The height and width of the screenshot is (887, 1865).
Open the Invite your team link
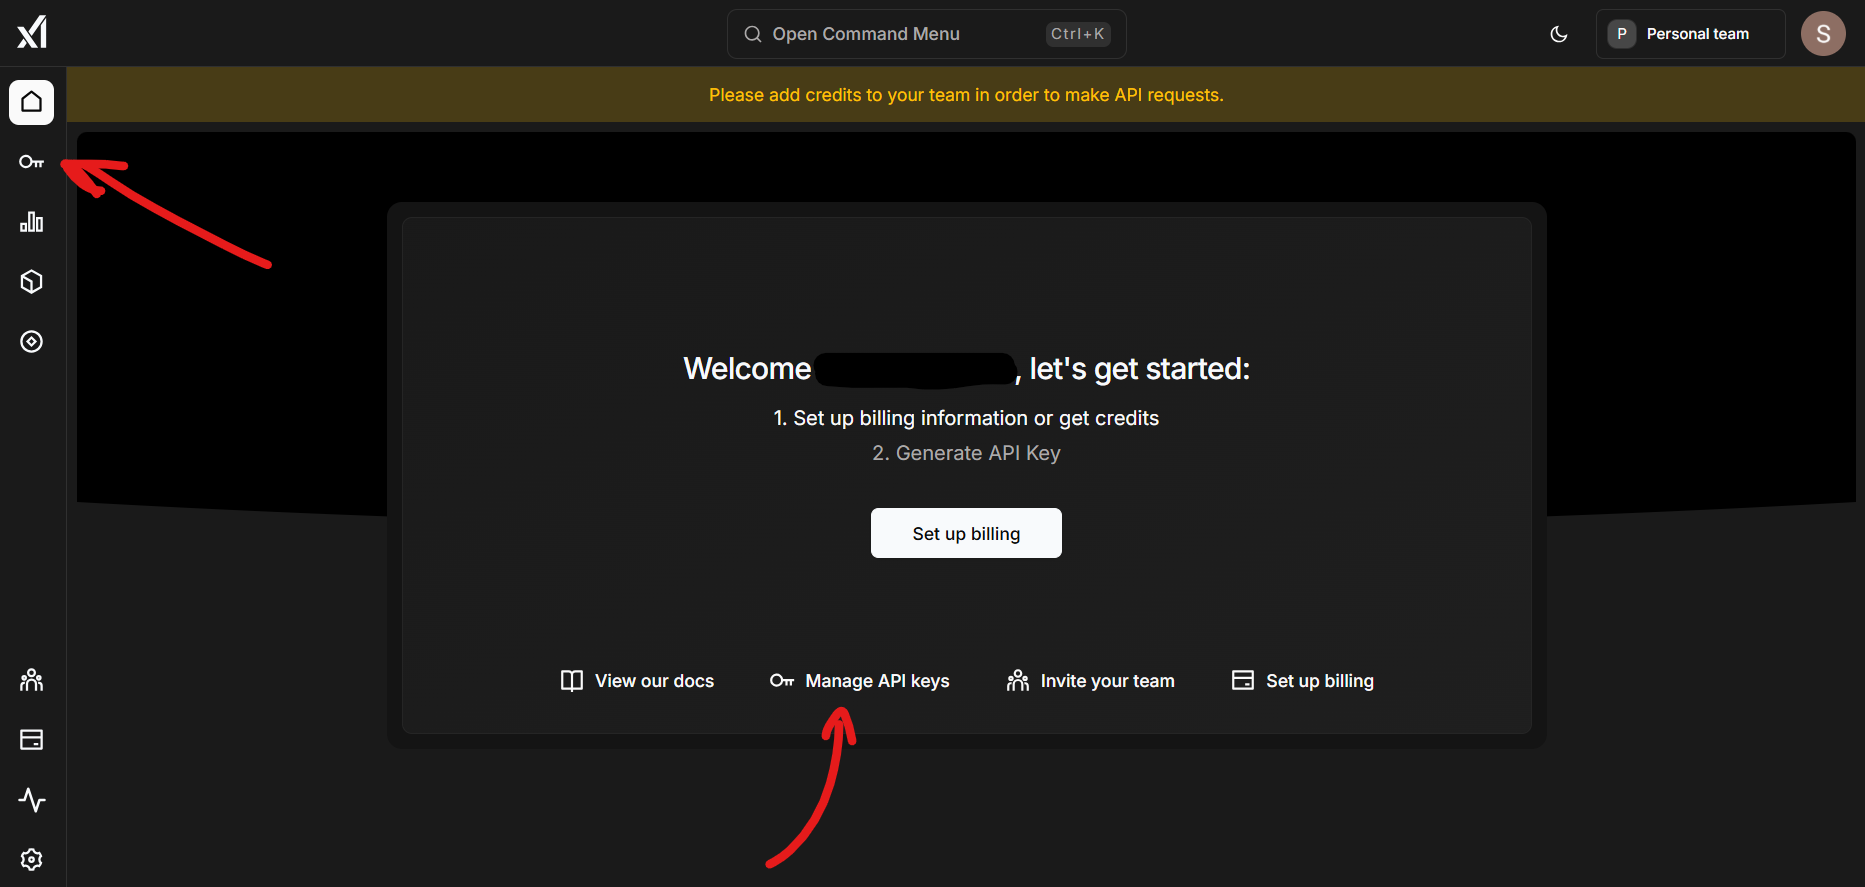click(x=1091, y=681)
